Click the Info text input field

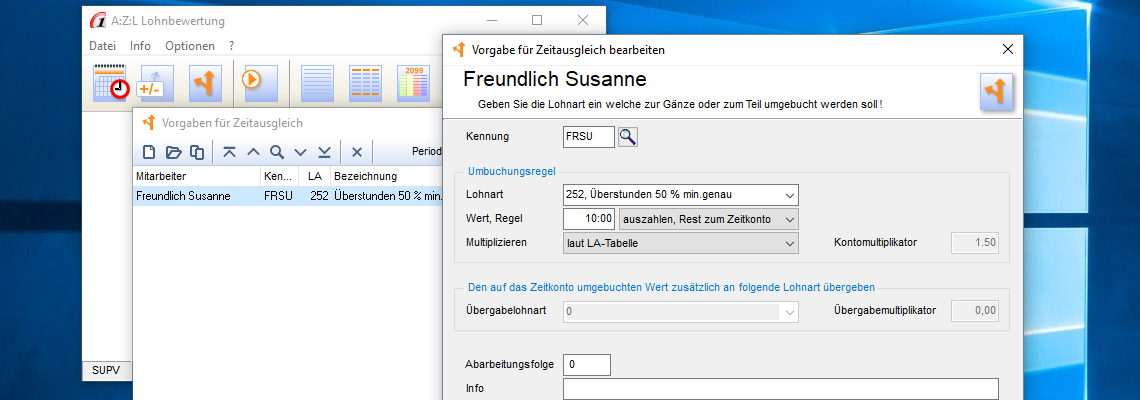780,389
